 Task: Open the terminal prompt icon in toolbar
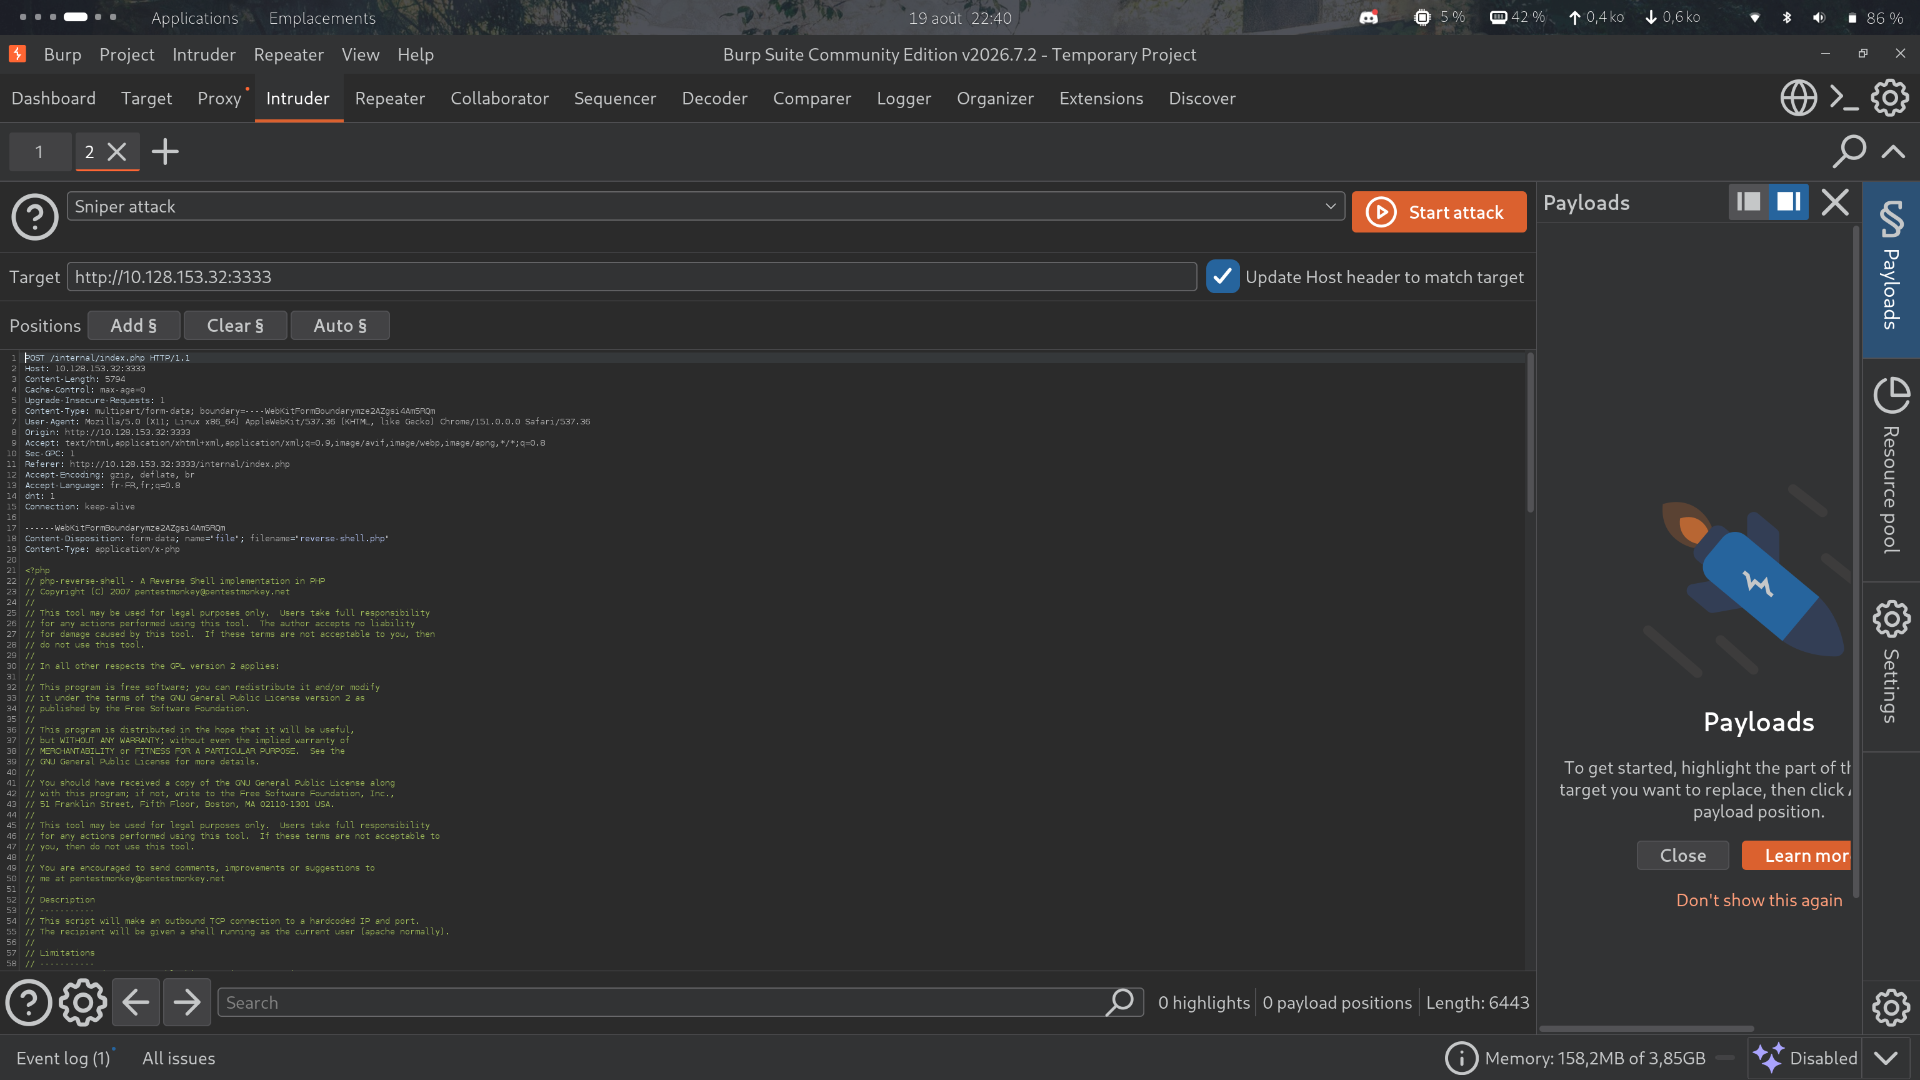coord(1844,98)
